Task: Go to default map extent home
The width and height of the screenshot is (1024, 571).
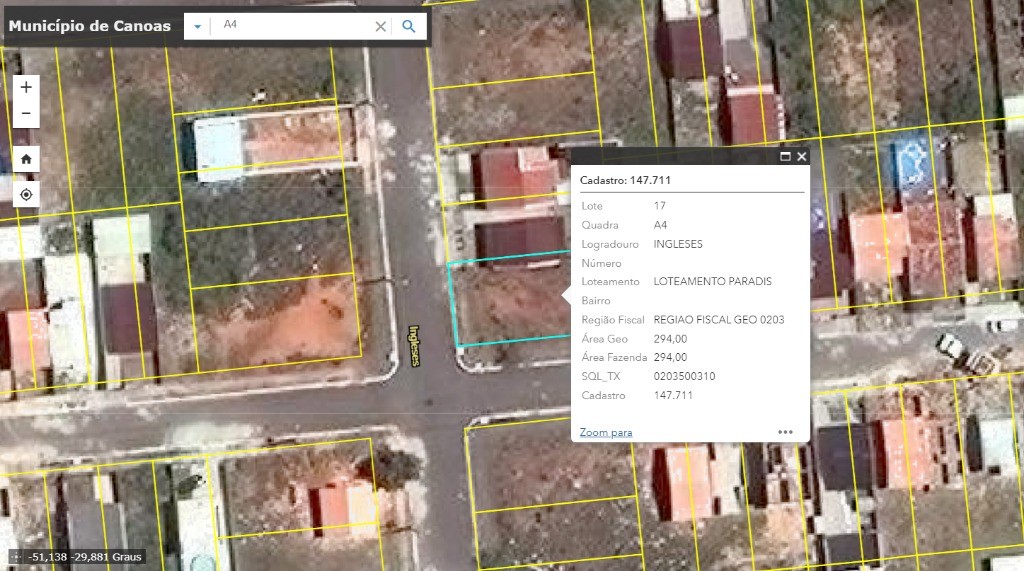Action: tap(26, 159)
